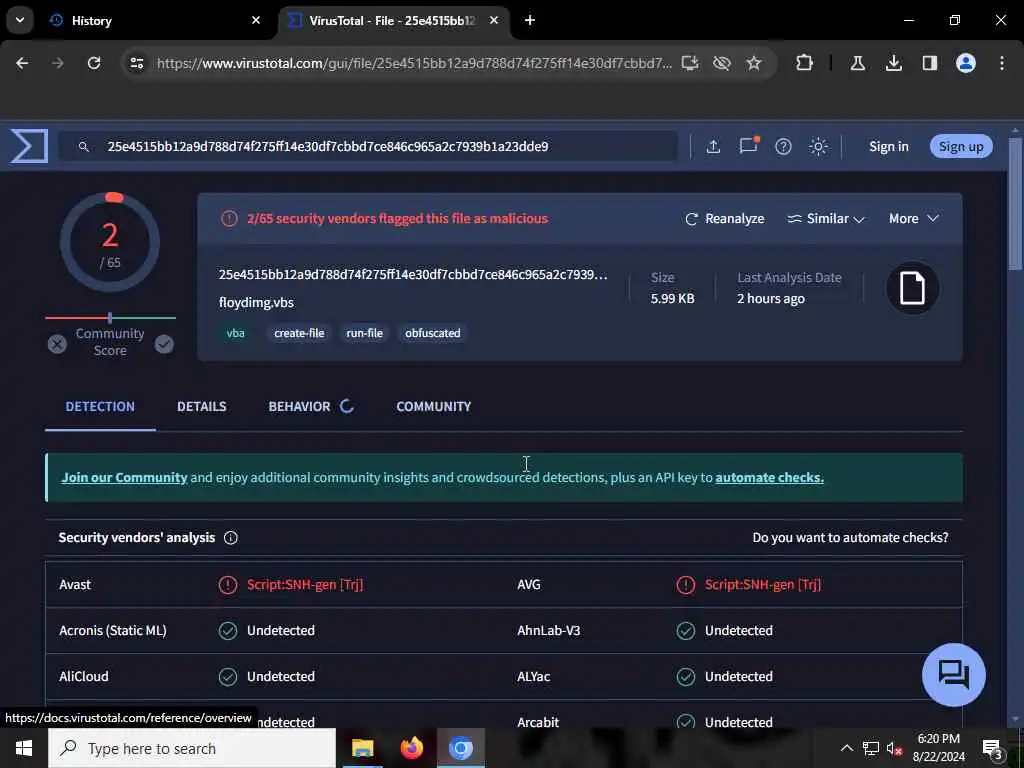Click Sign in
Image resolution: width=1024 pixels, height=768 pixels.
[x=889, y=146]
